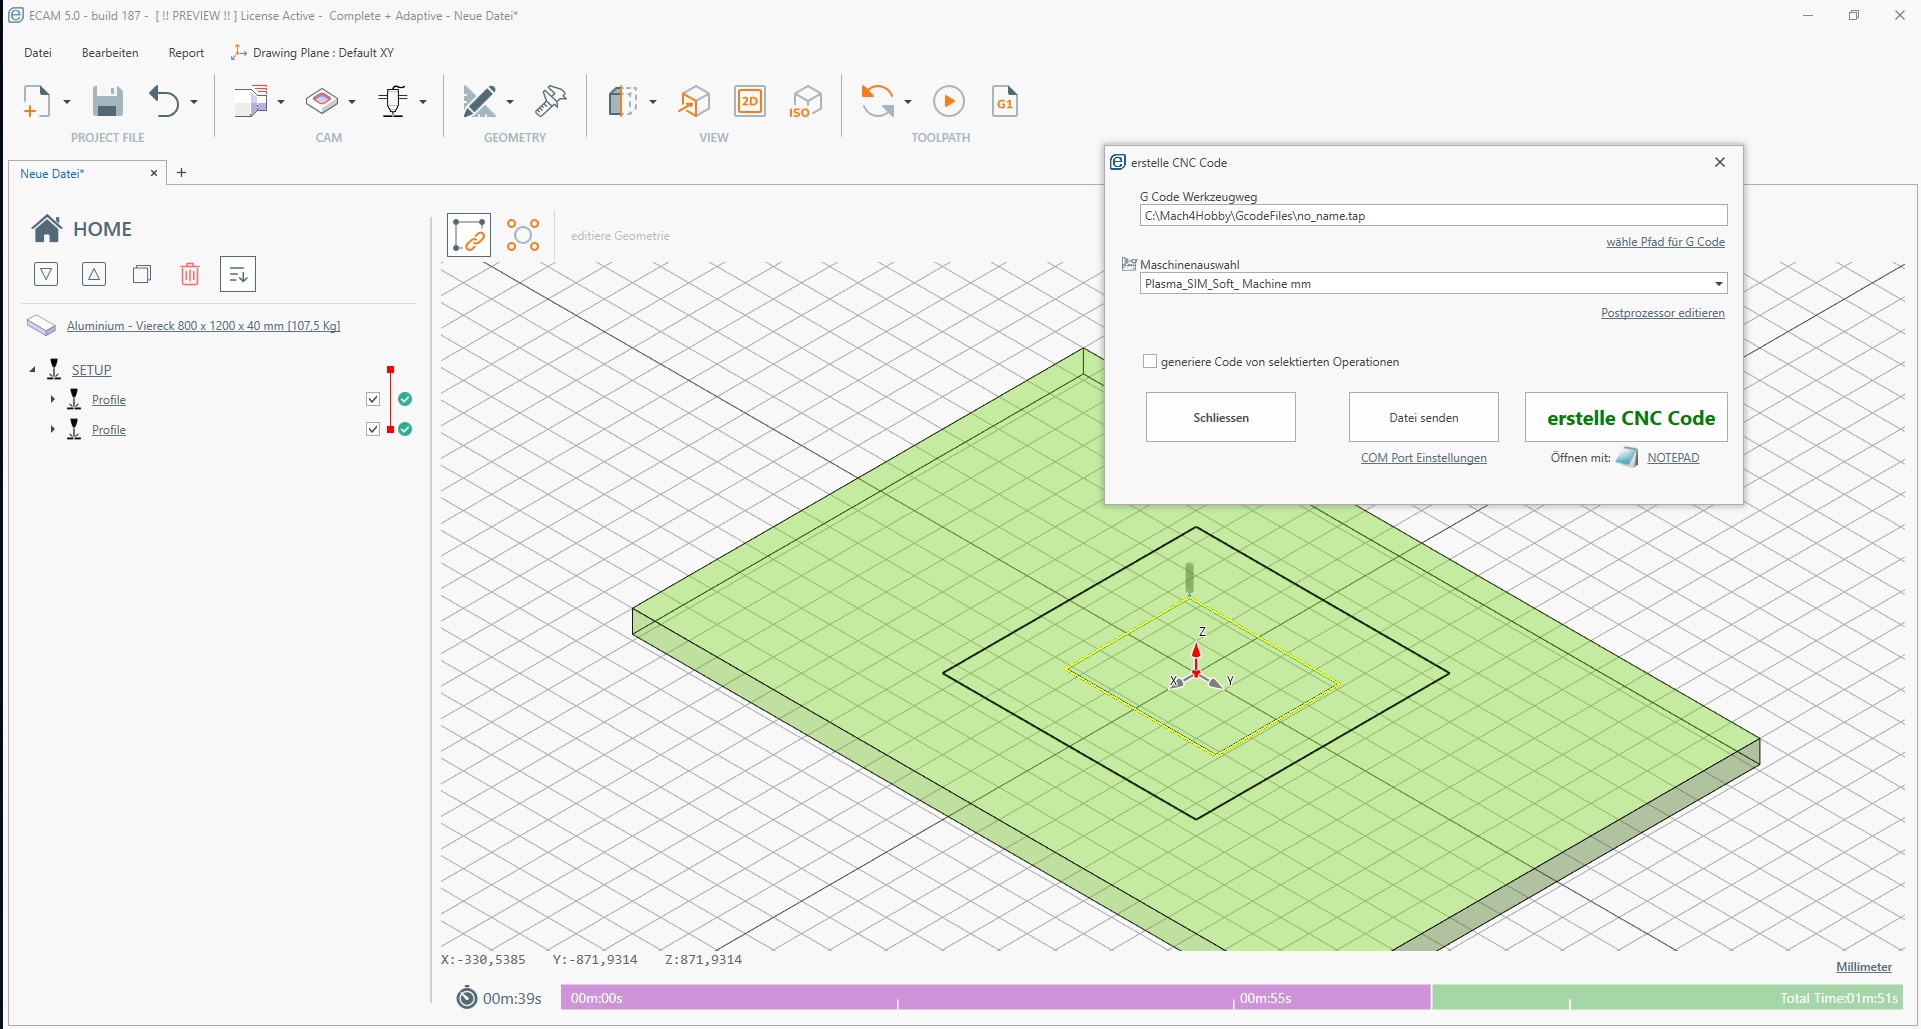Open the G1 code generation icon
1921x1029 pixels.
point(1004,102)
